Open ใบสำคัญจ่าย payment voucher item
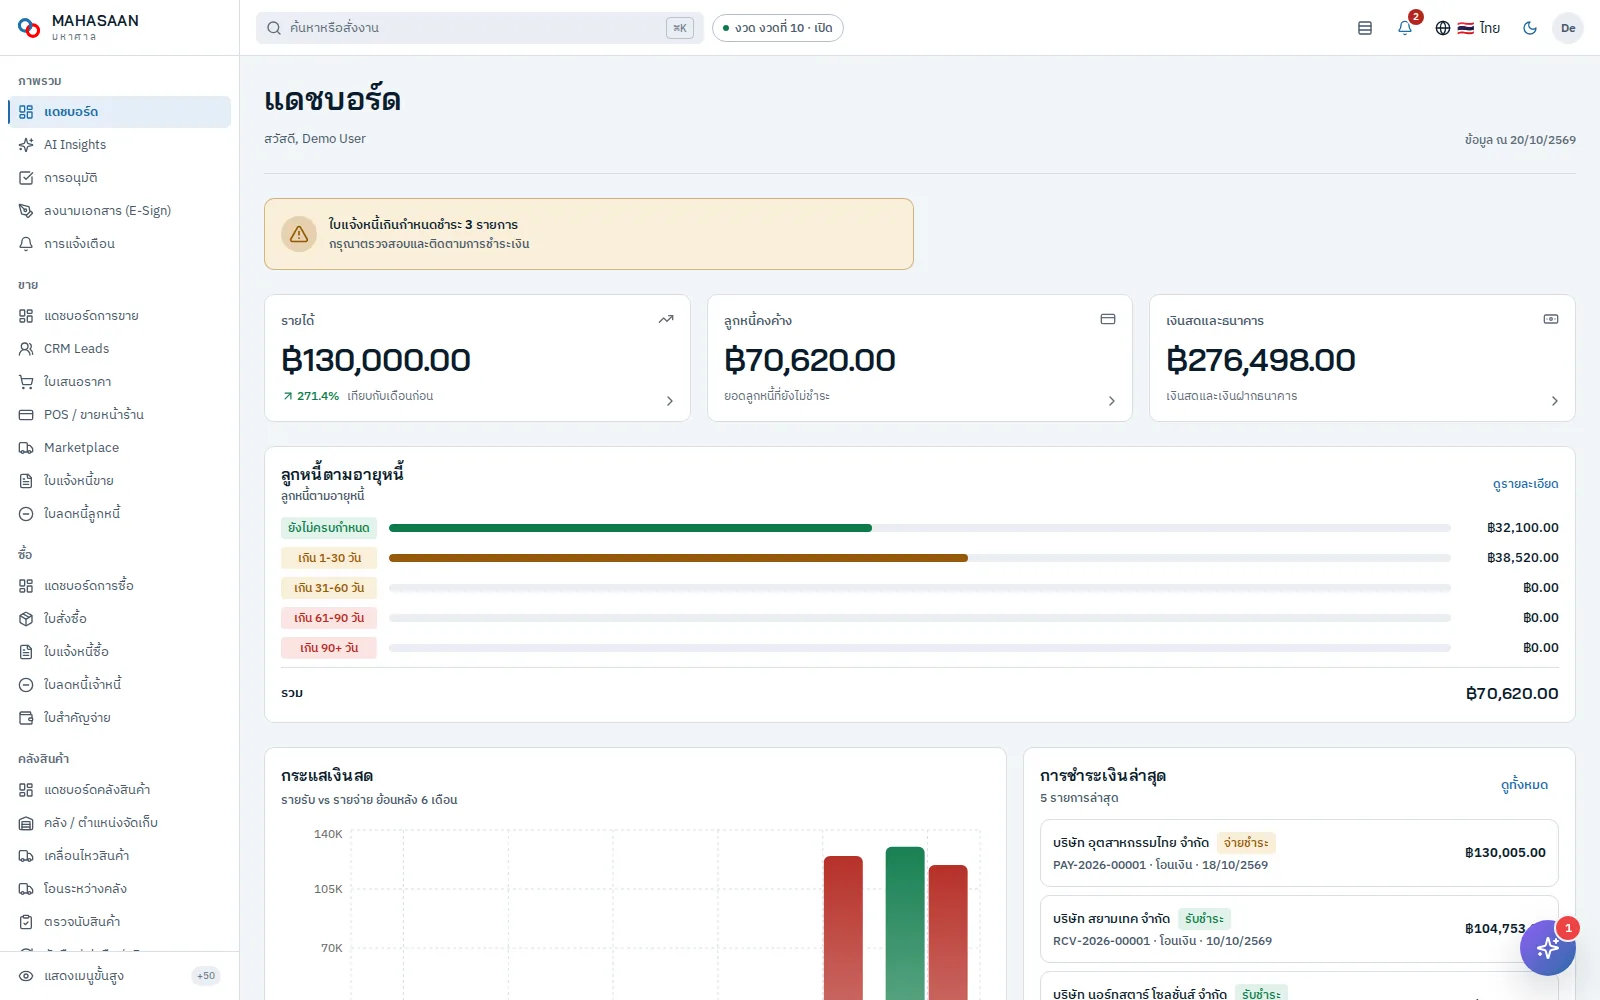The image size is (1600, 1000). point(119,718)
